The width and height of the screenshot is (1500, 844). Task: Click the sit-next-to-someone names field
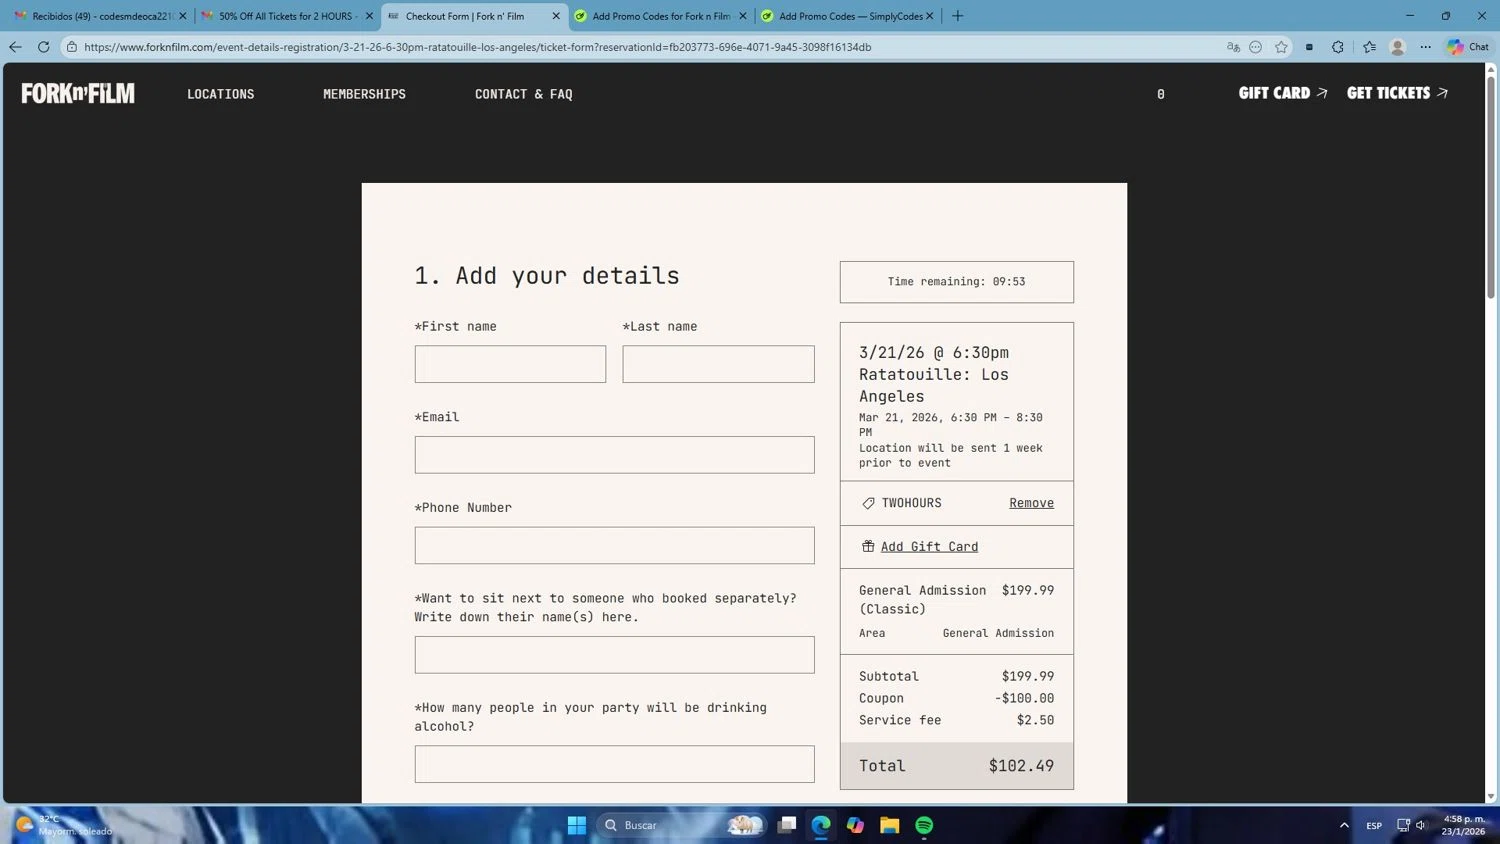[614, 655]
